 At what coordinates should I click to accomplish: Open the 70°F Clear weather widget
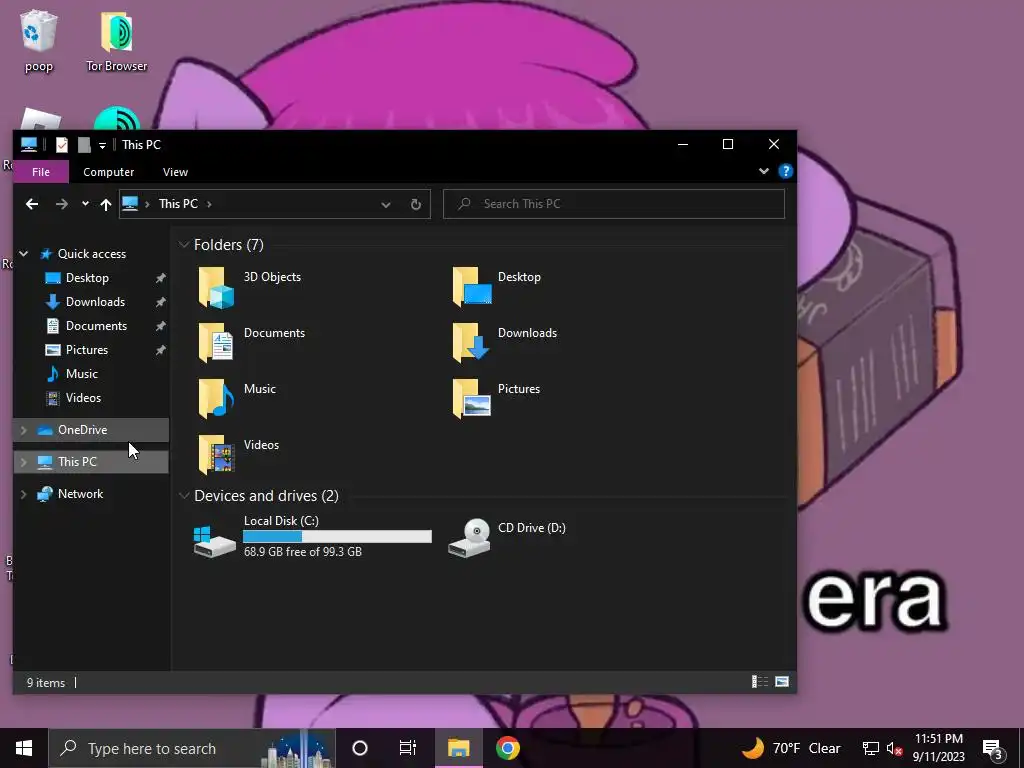coord(792,748)
